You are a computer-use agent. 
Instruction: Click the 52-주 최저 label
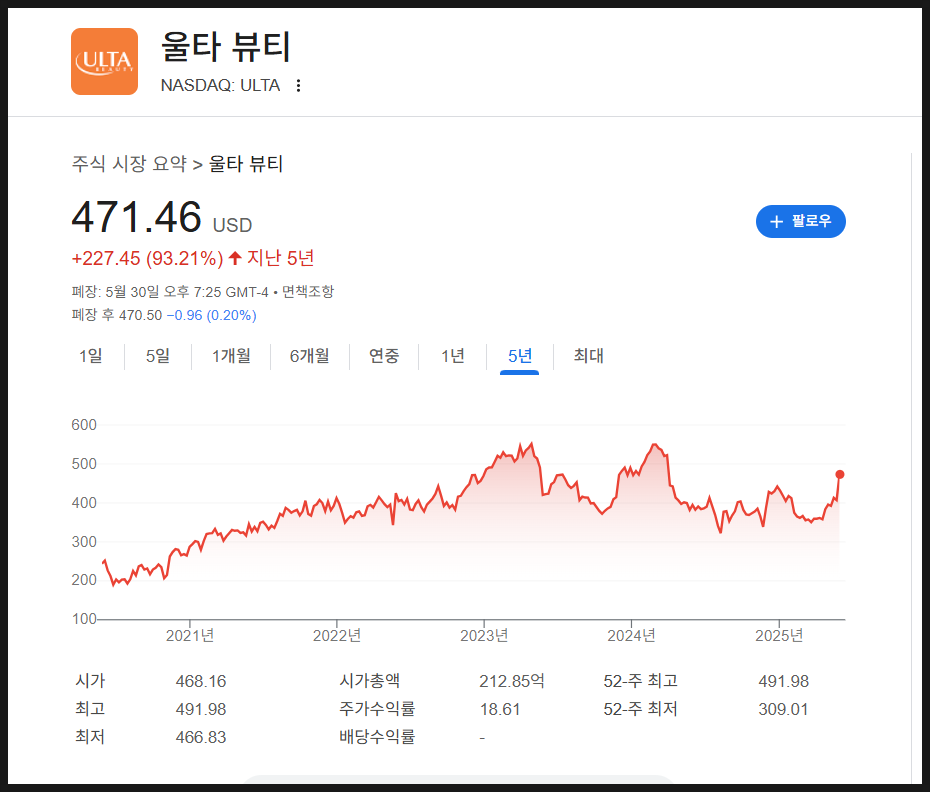coord(641,708)
